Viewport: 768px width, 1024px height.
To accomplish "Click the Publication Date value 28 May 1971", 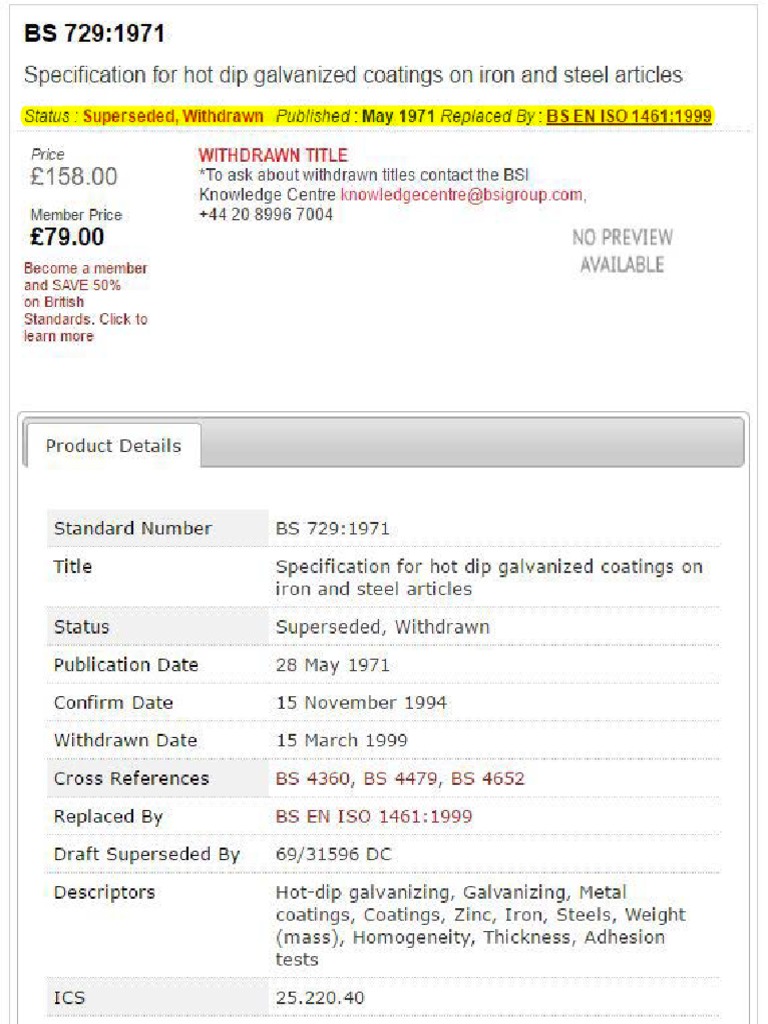I will (332, 664).
